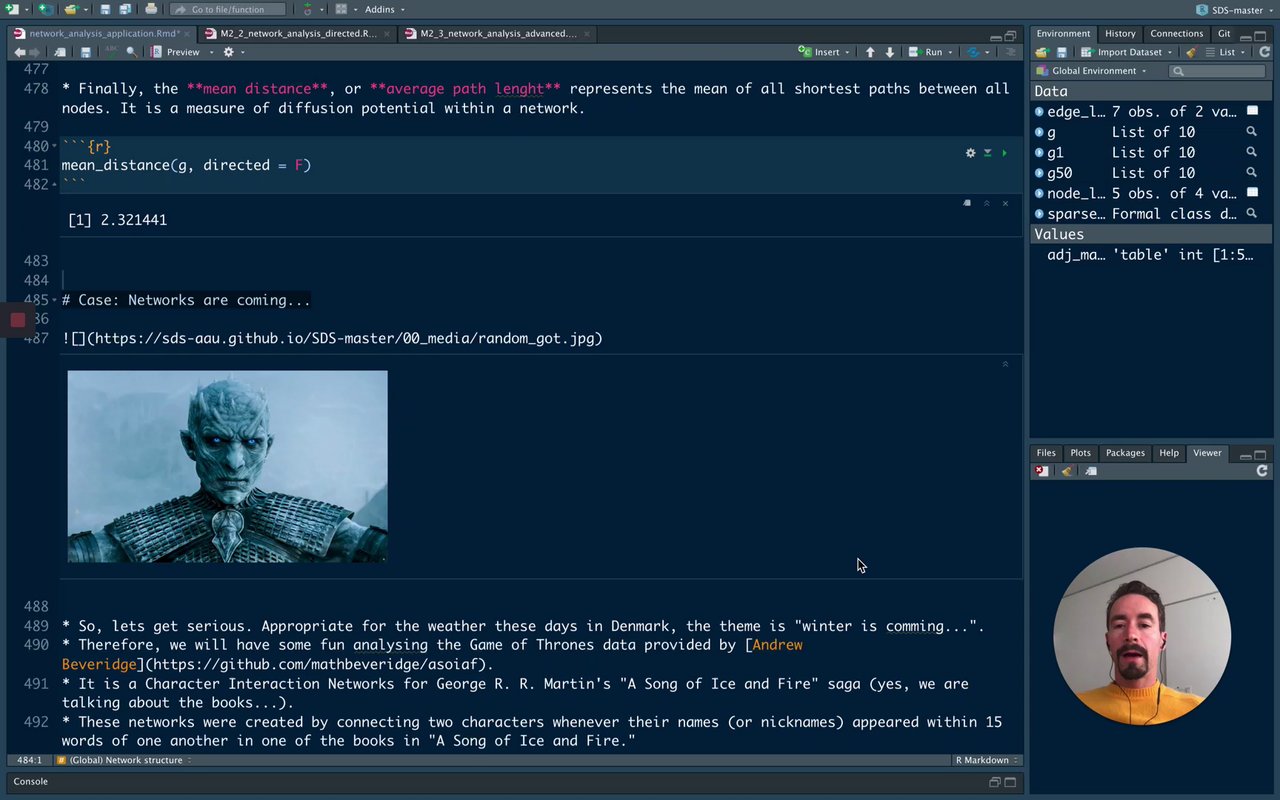Go to the next chunk with down arrow
This screenshot has width=1280, height=800.
[x=890, y=52]
